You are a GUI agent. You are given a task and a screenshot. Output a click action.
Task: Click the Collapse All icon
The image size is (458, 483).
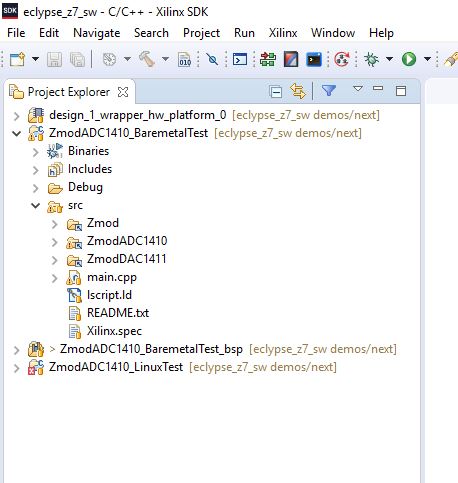click(x=276, y=92)
